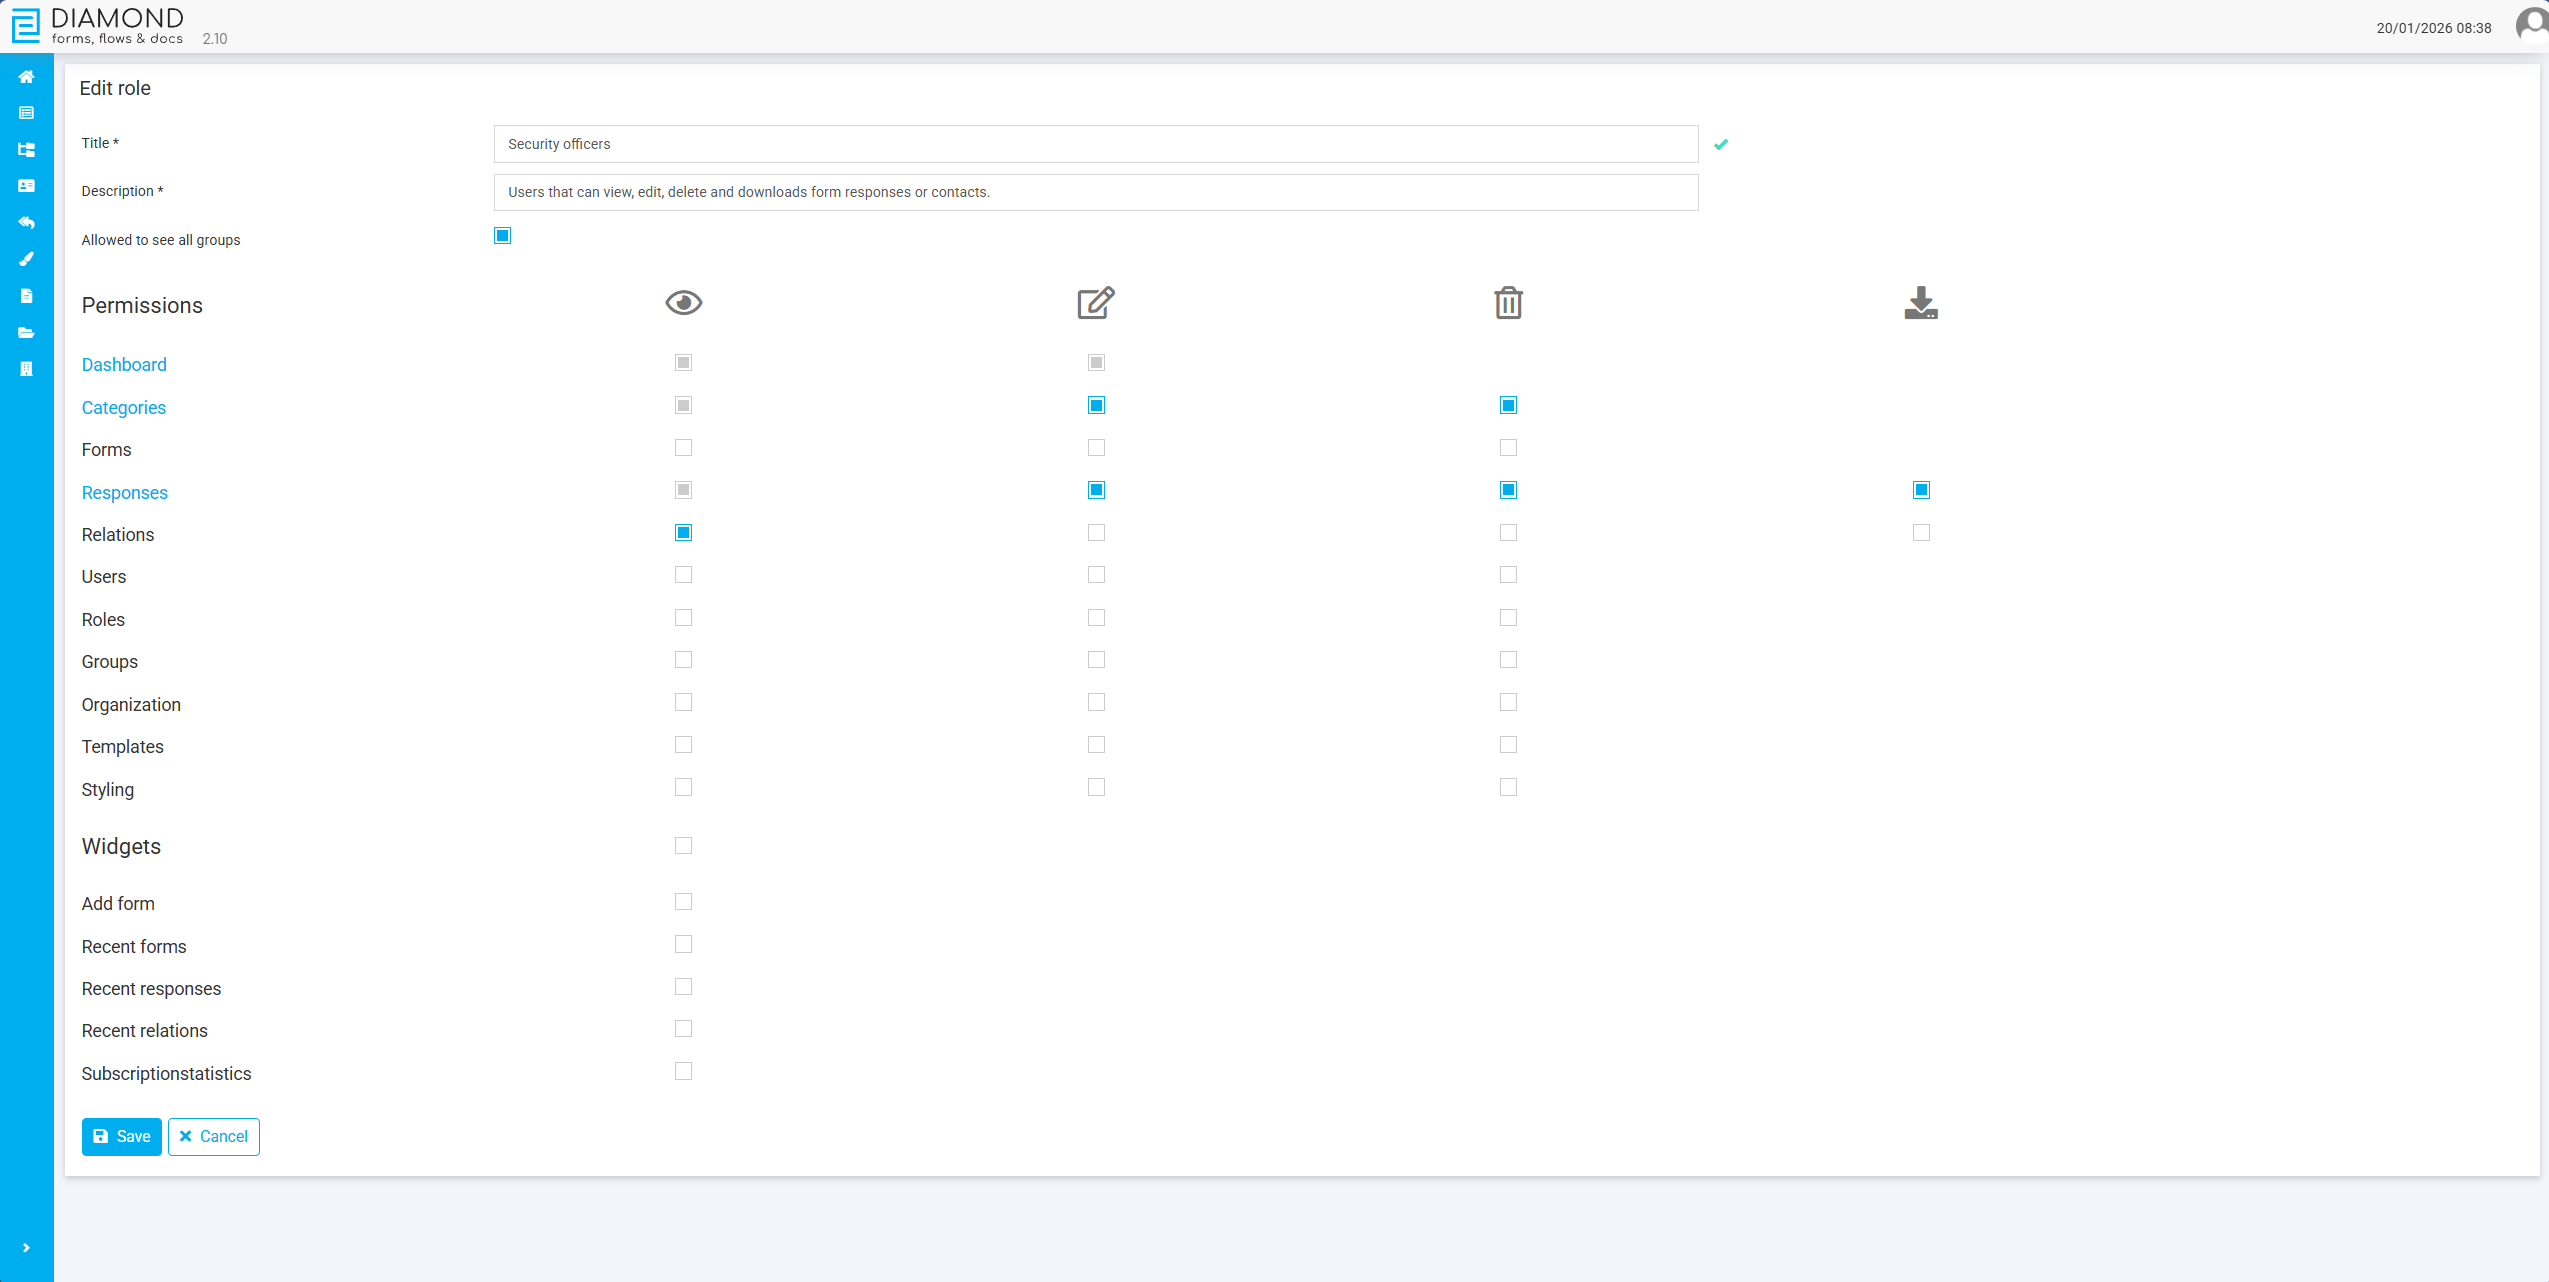Image resolution: width=2549 pixels, height=1282 pixels.
Task: Disable the Allowed to see all groups checkbox
Action: (502, 235)
